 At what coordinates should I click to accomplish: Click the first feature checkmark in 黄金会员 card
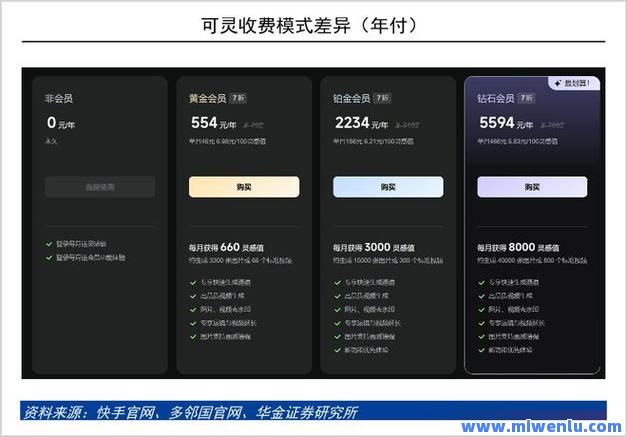[x=193, y=282]
